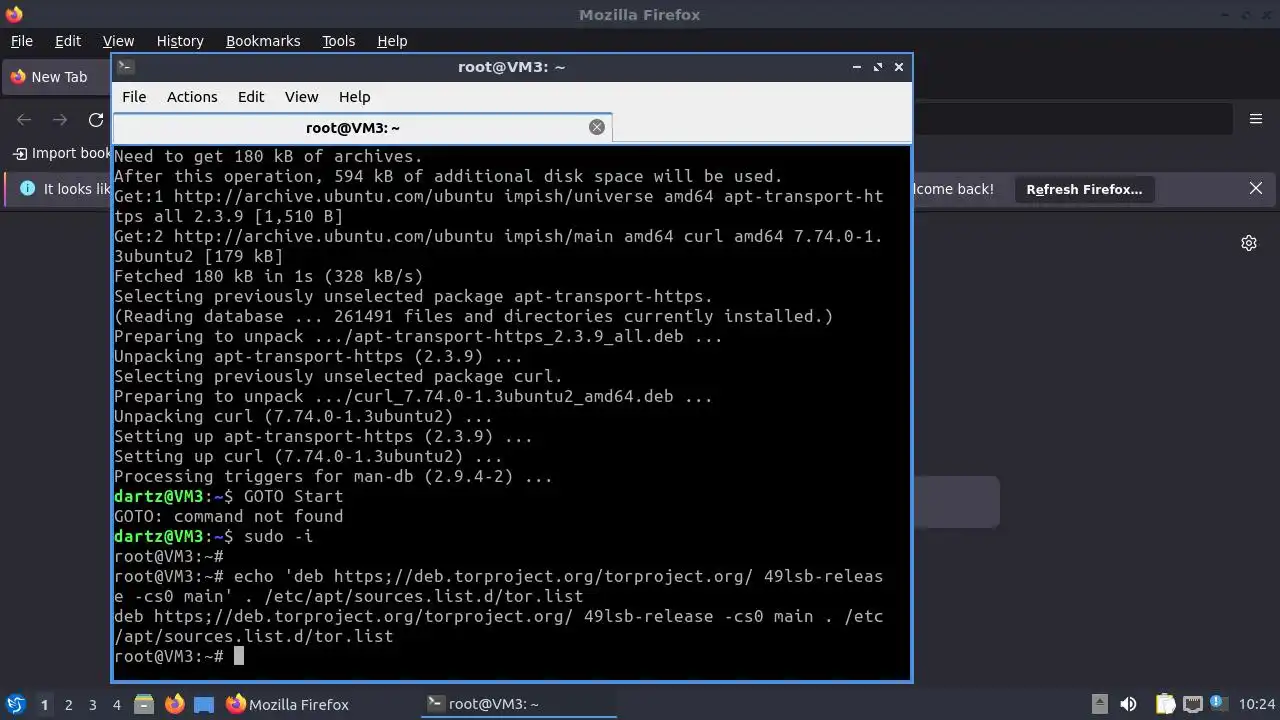Open the terminal File menu
Viewport: 1280px width, 720px height.
click(x=134, y=97)
